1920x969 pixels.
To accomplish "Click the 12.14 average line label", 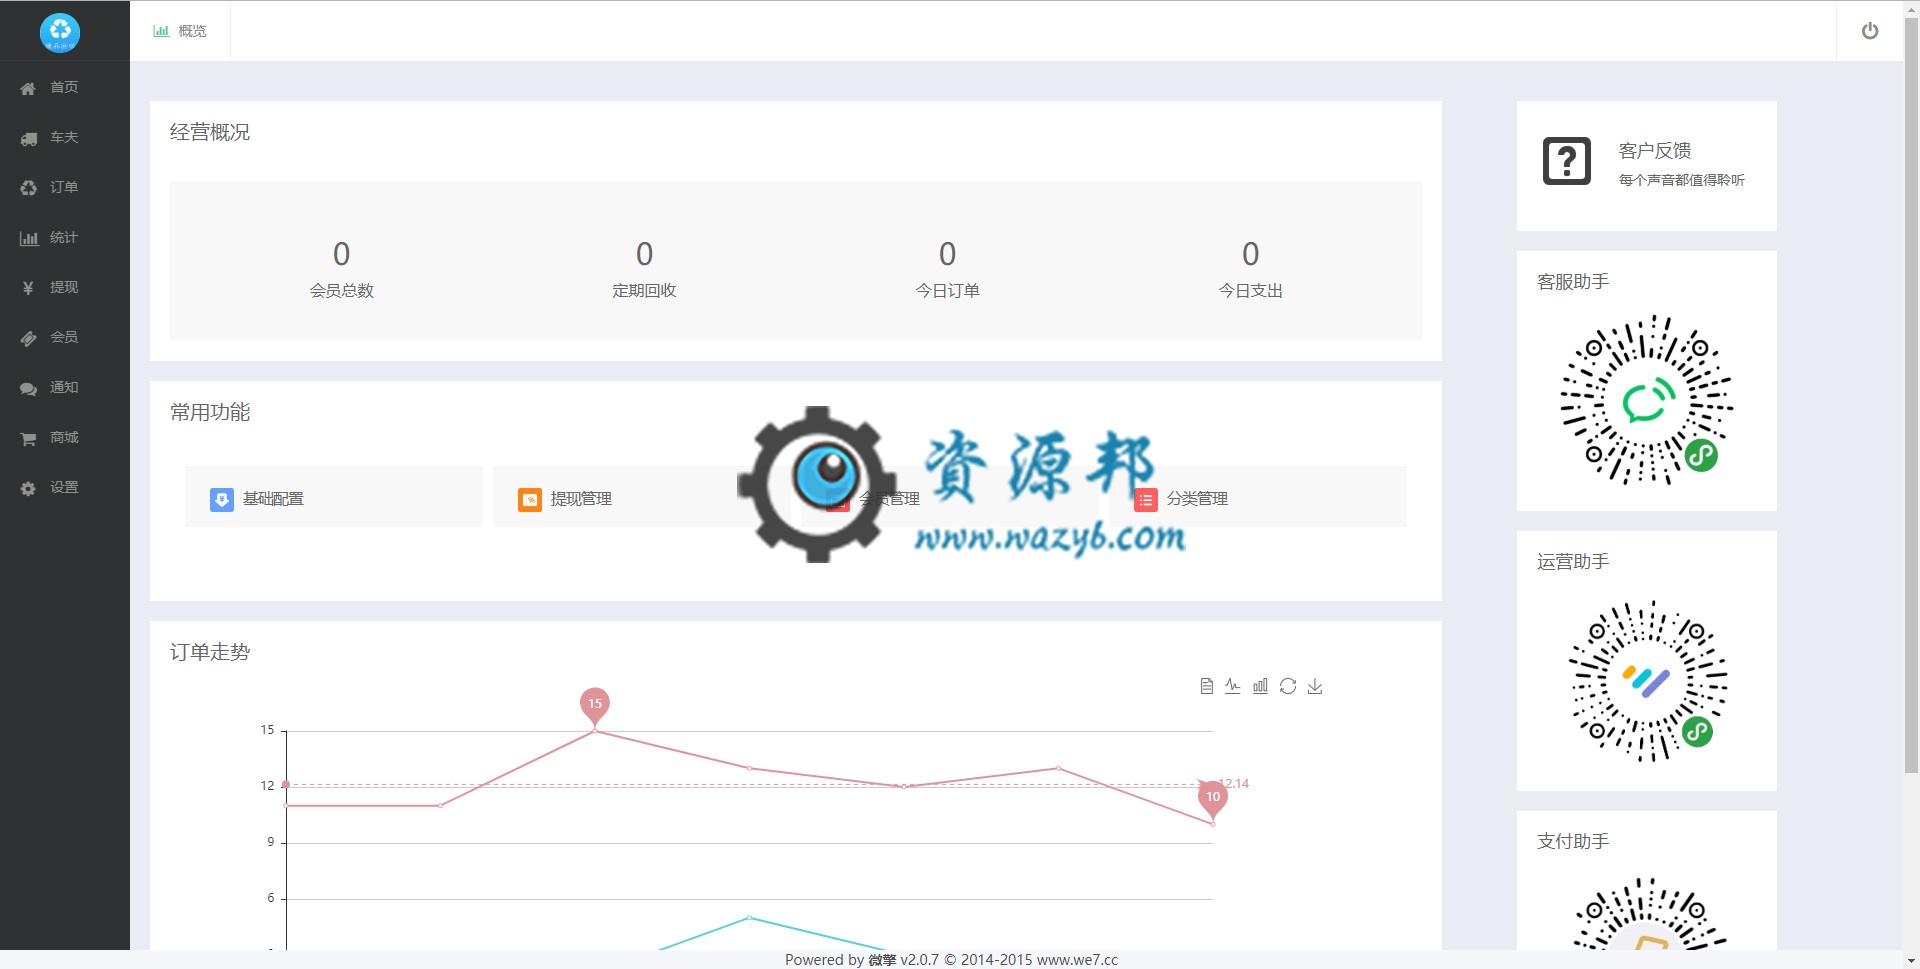I will (1234, 784).
